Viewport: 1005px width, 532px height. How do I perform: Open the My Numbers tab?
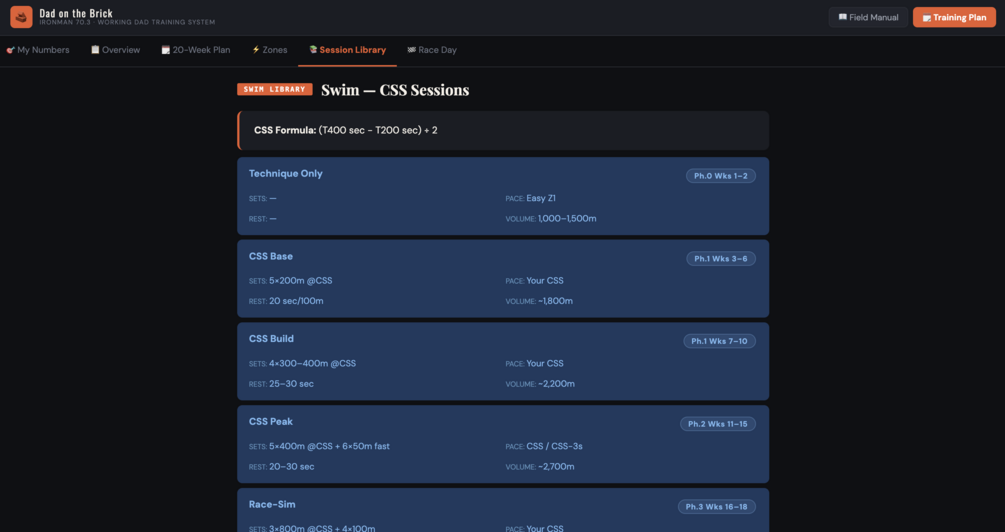[38, 50]
